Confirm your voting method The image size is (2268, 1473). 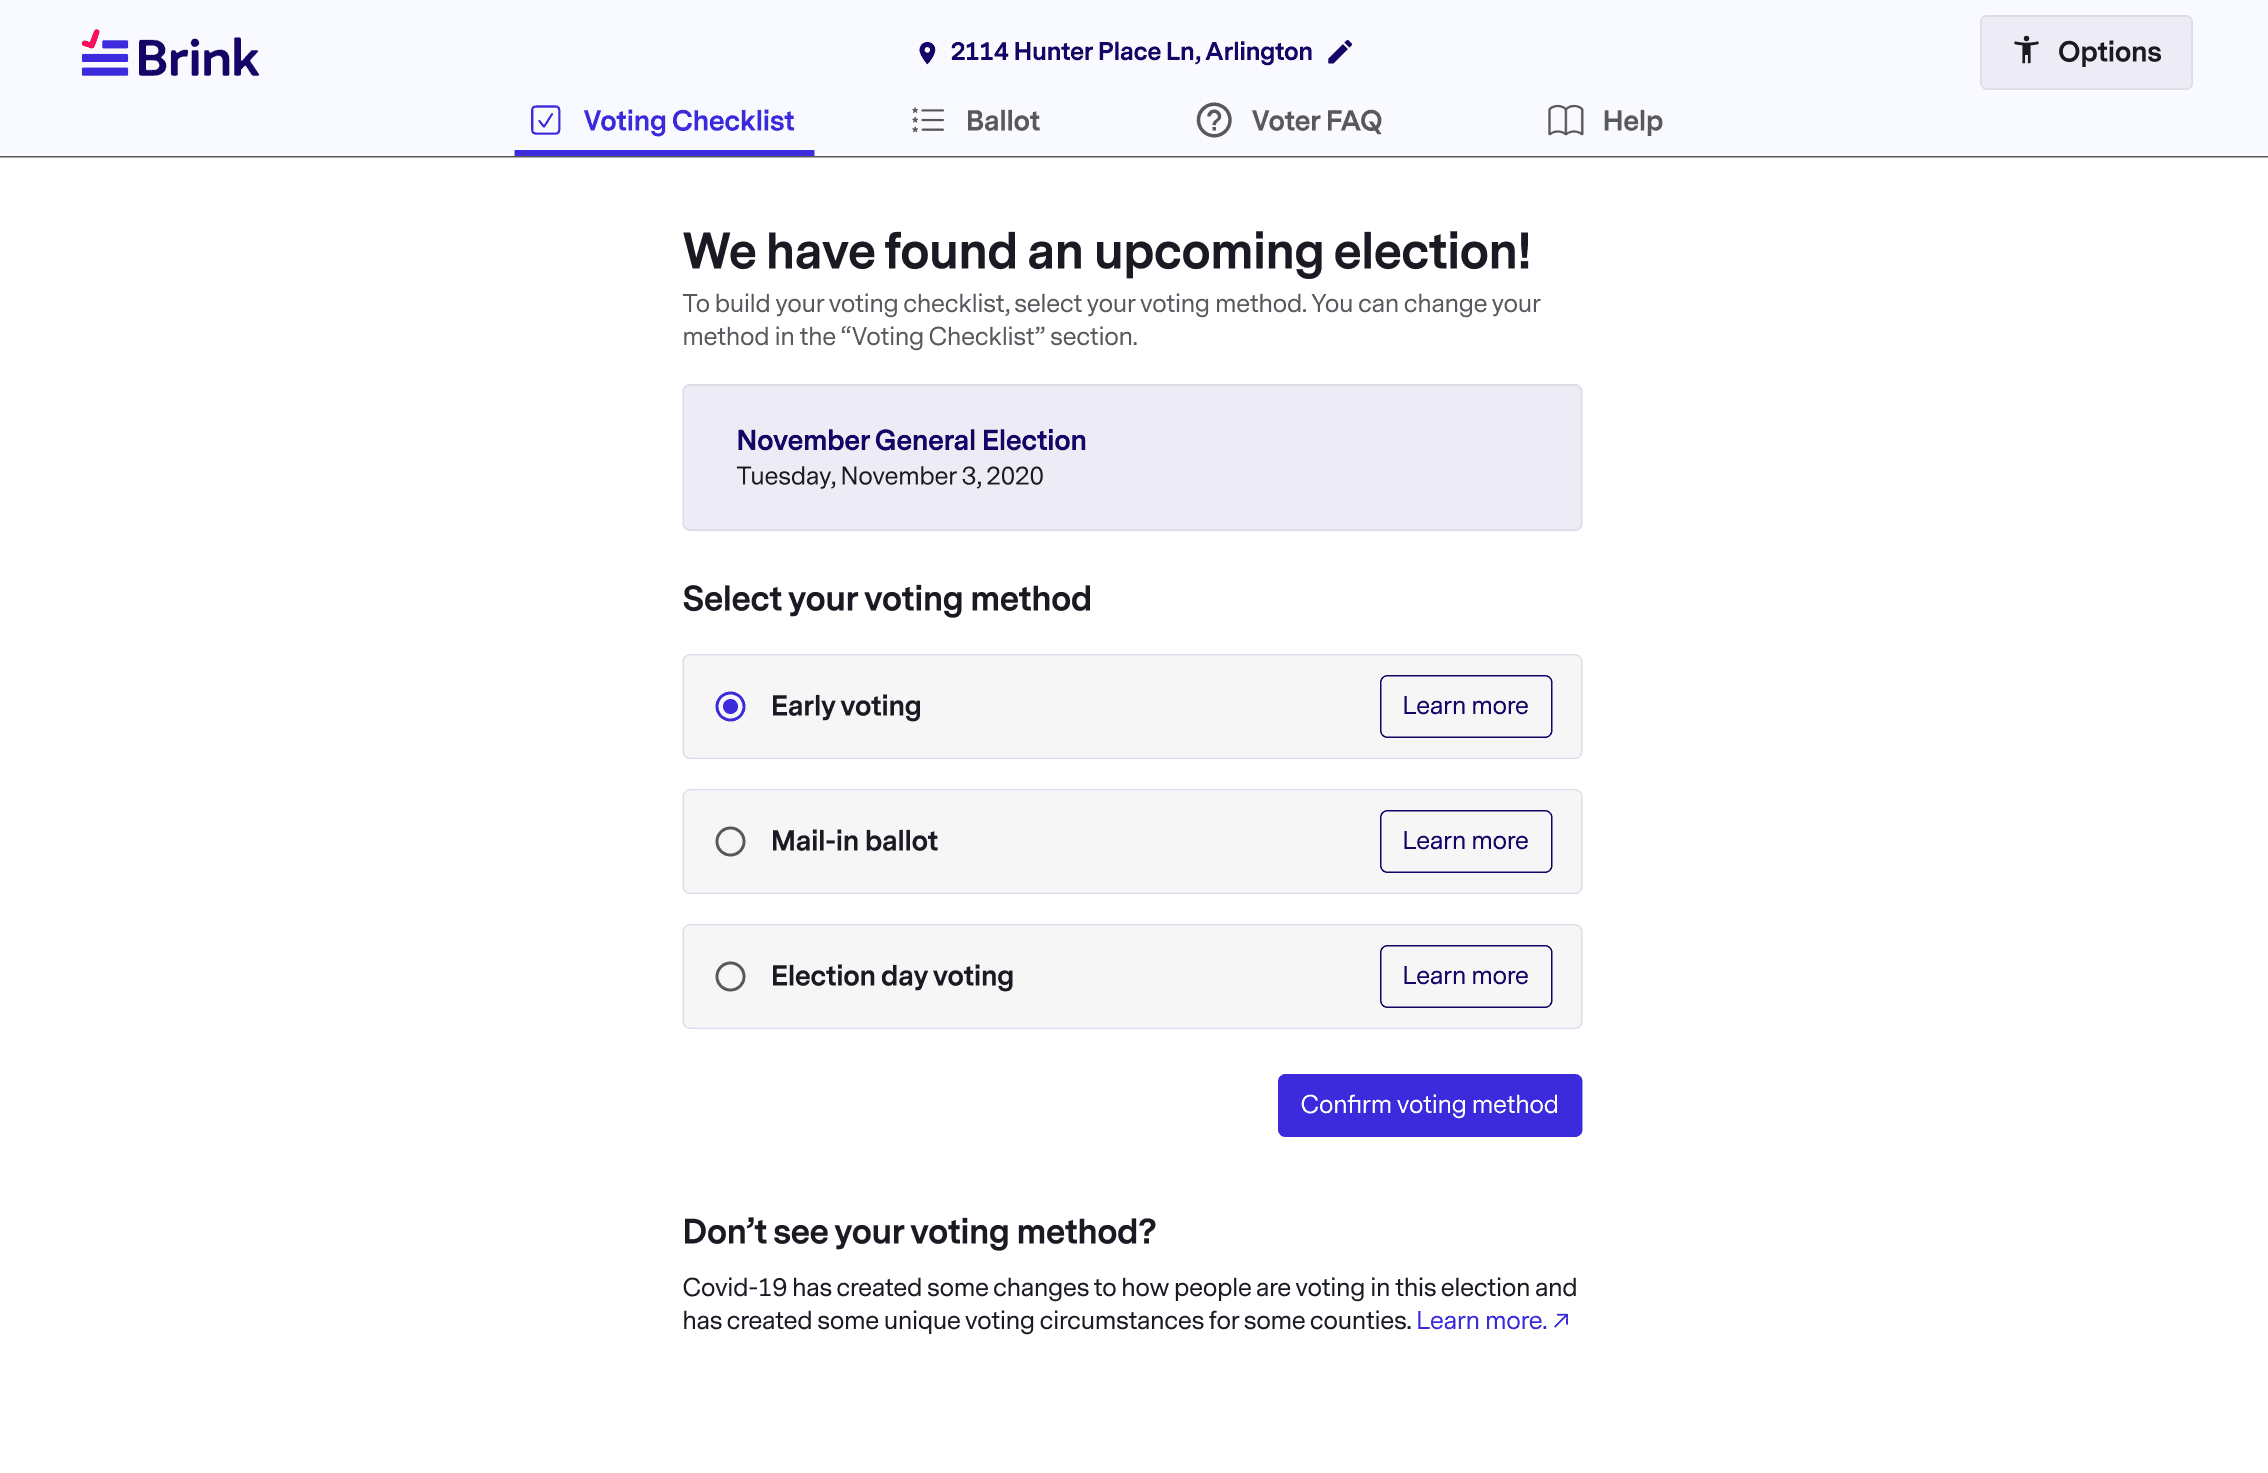point(1429,1104)
